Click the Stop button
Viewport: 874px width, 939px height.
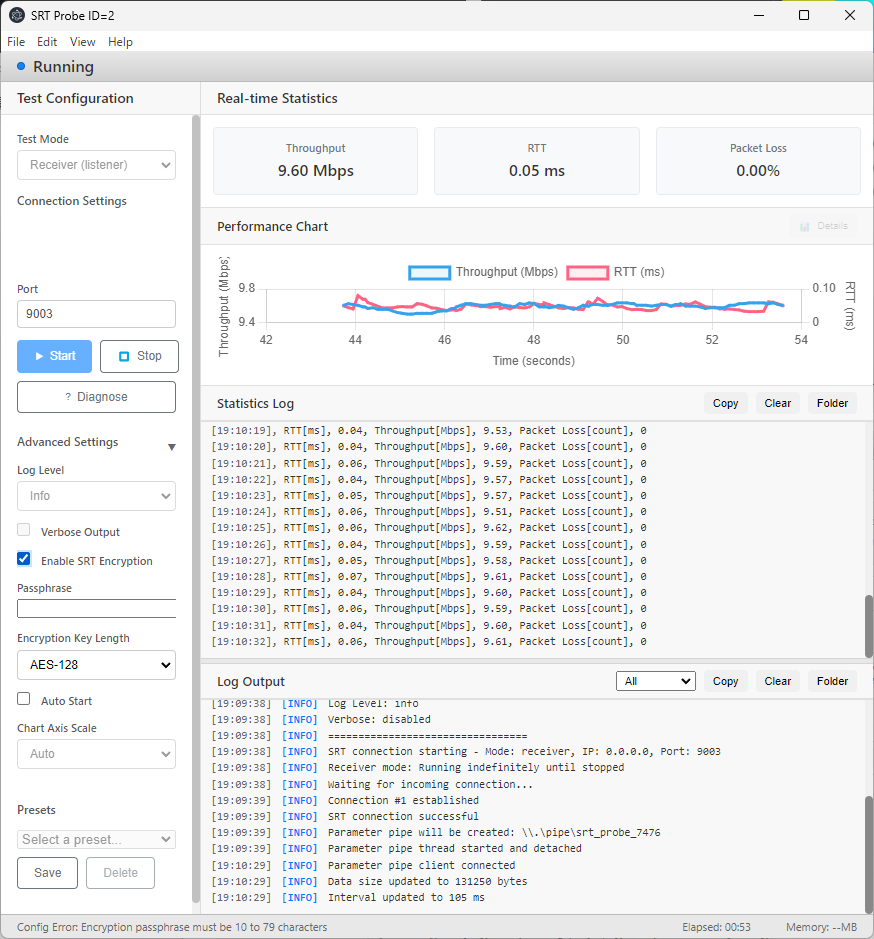(139, 356)
